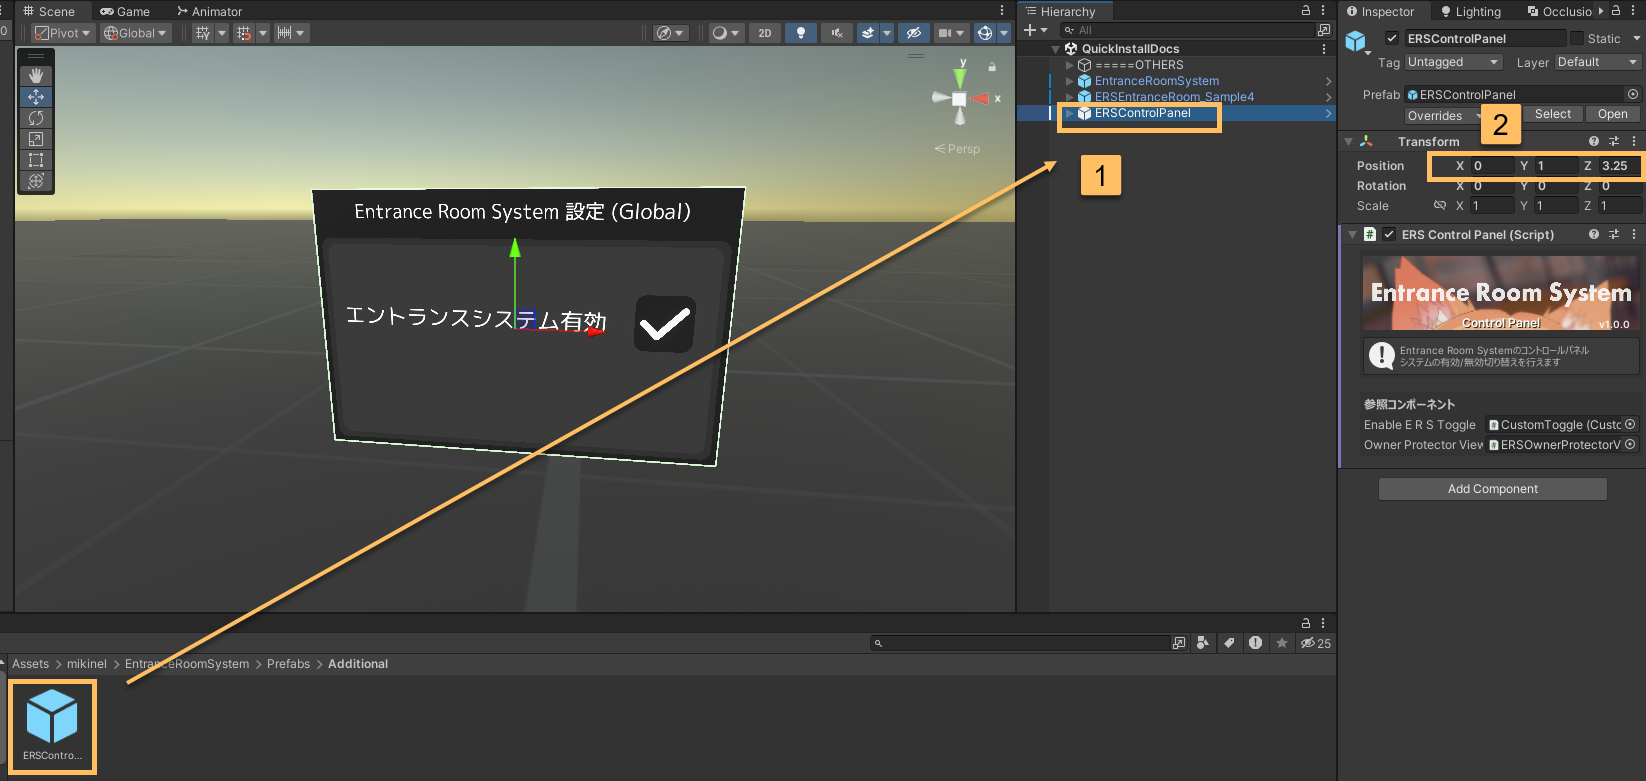Toggle 2D view mode
Screen dimensions: 1646x781
tap(765, 33)
